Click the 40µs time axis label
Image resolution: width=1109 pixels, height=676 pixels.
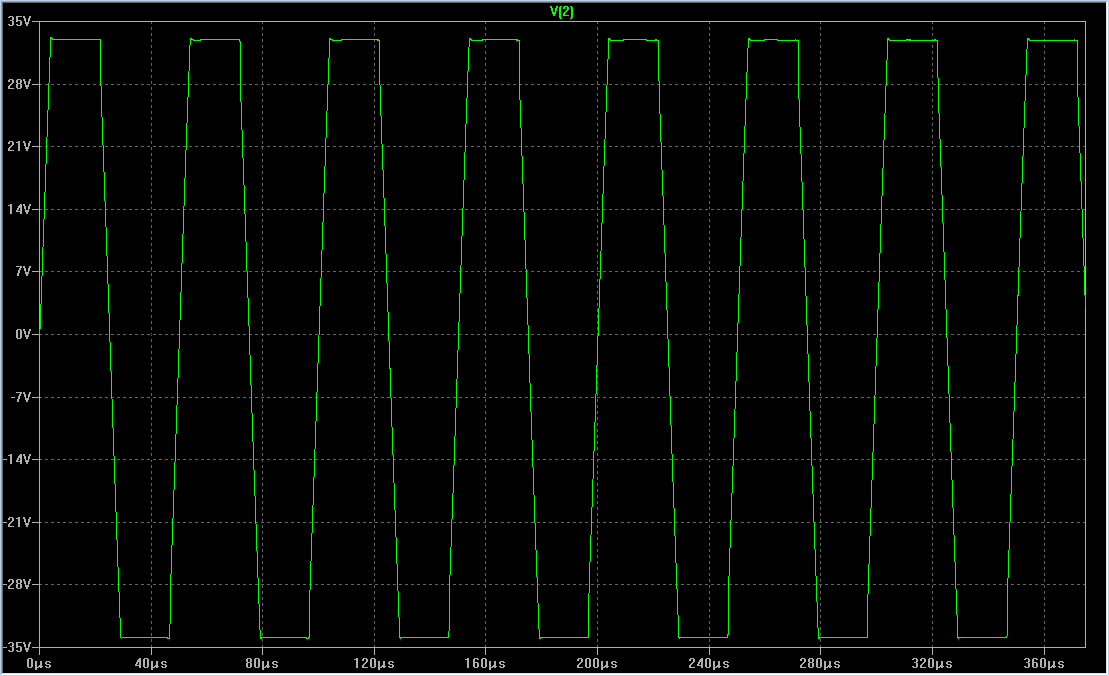click(x=151, y=664)
